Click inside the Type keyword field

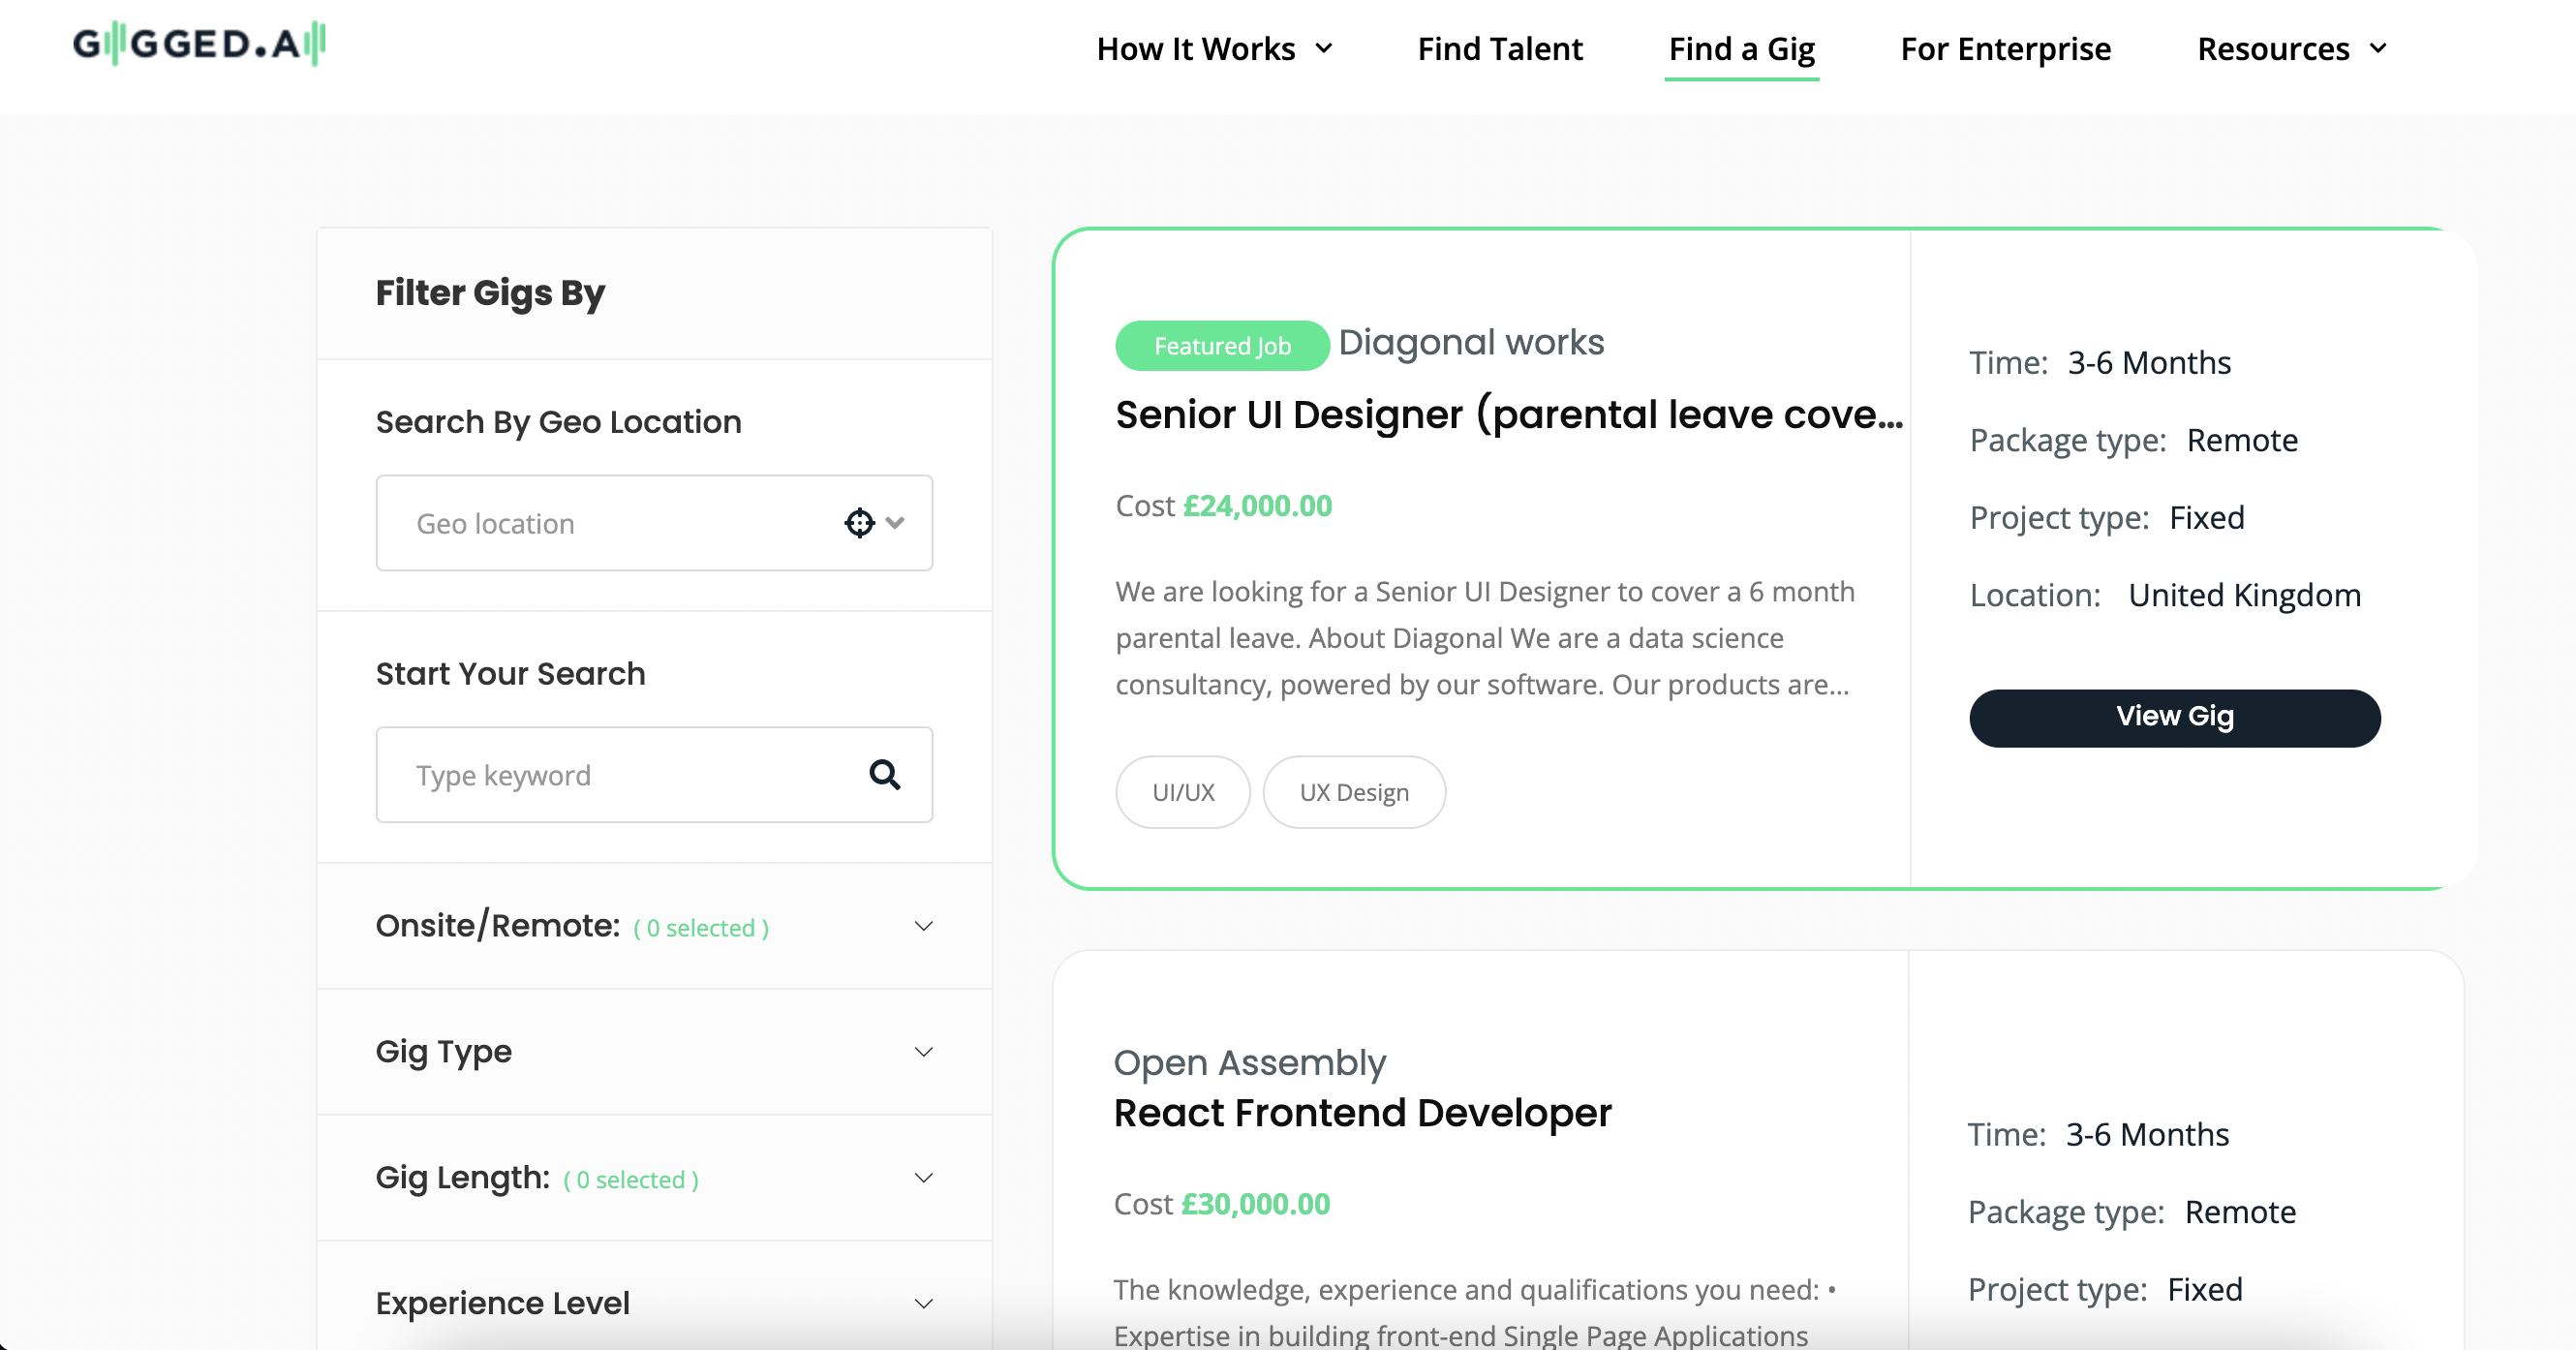point(620,775)
